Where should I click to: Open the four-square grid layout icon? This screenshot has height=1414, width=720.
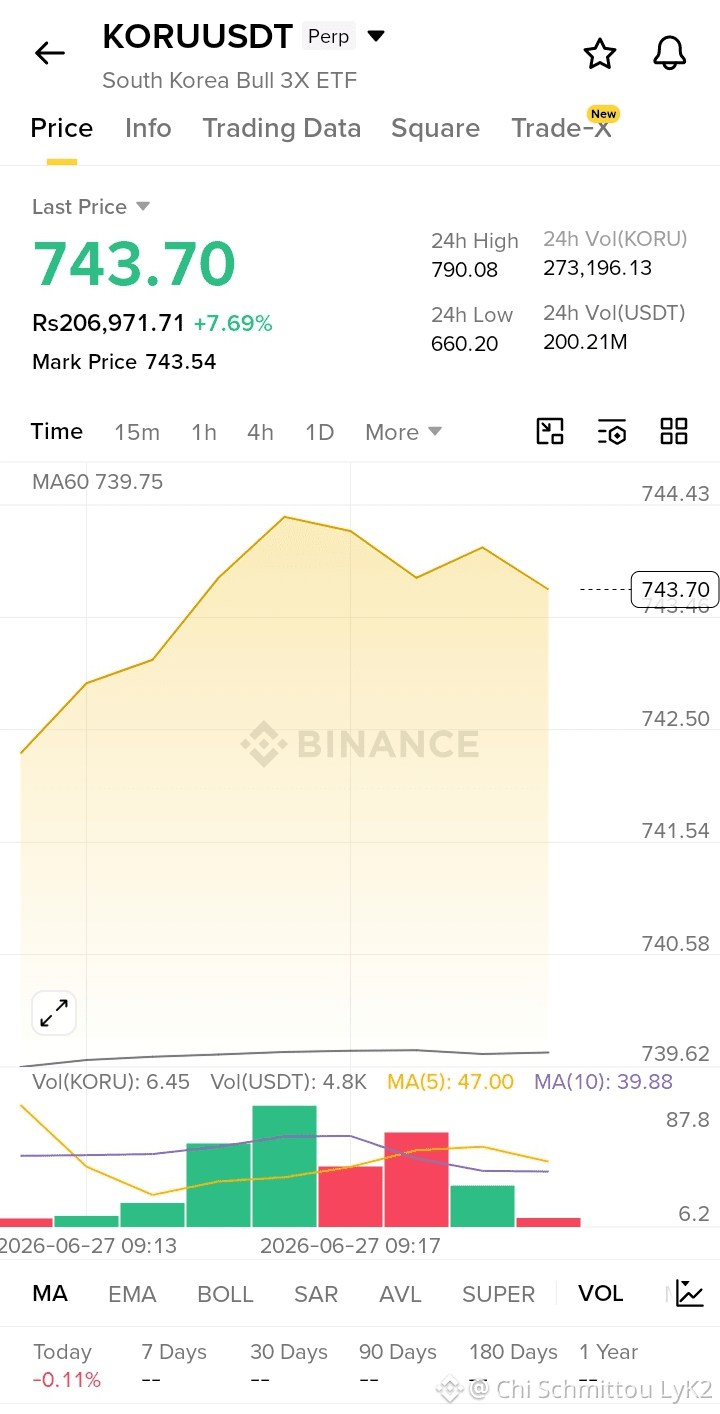pyautogui.click(x=674, y=432)
